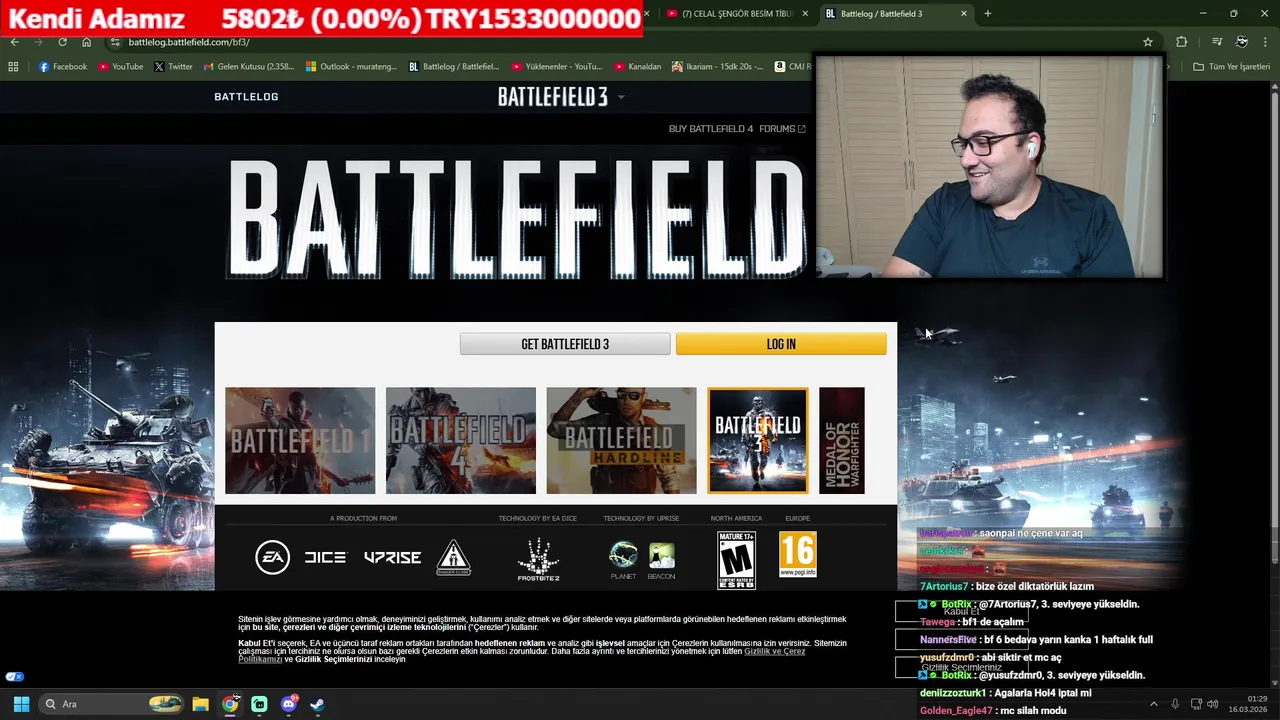
Task: Click the GET BATTLEFIELD 3 button
Action: pyautogui.click(x=565, y=344)
